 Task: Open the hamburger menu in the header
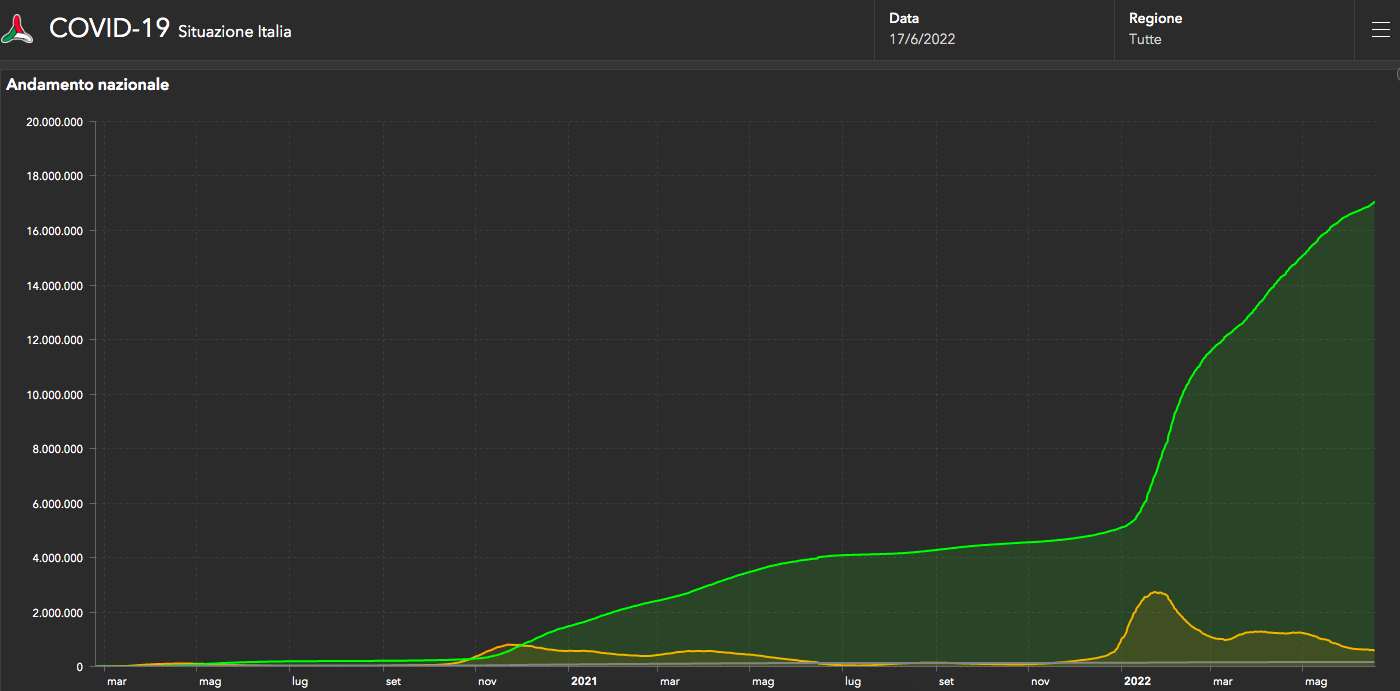(1380, 30)
